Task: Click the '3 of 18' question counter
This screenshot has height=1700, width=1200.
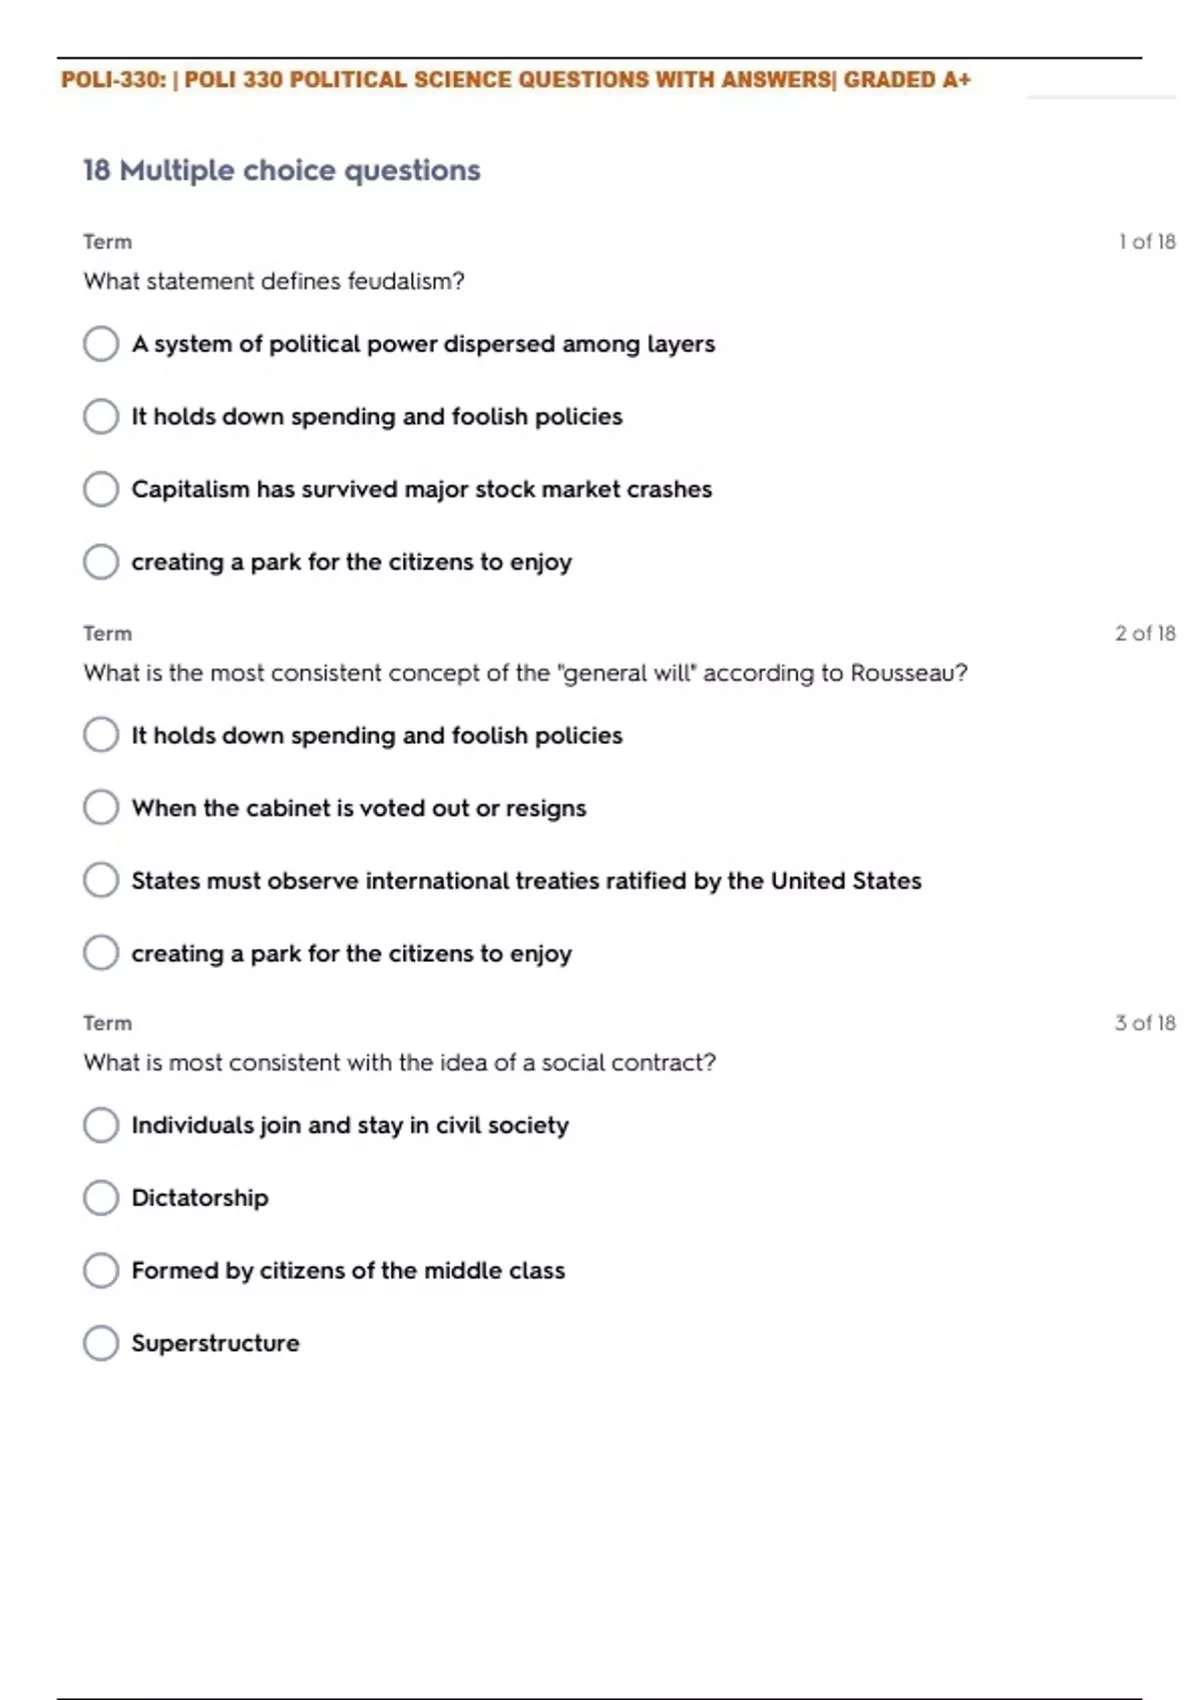Action: coord(1145,1023)
